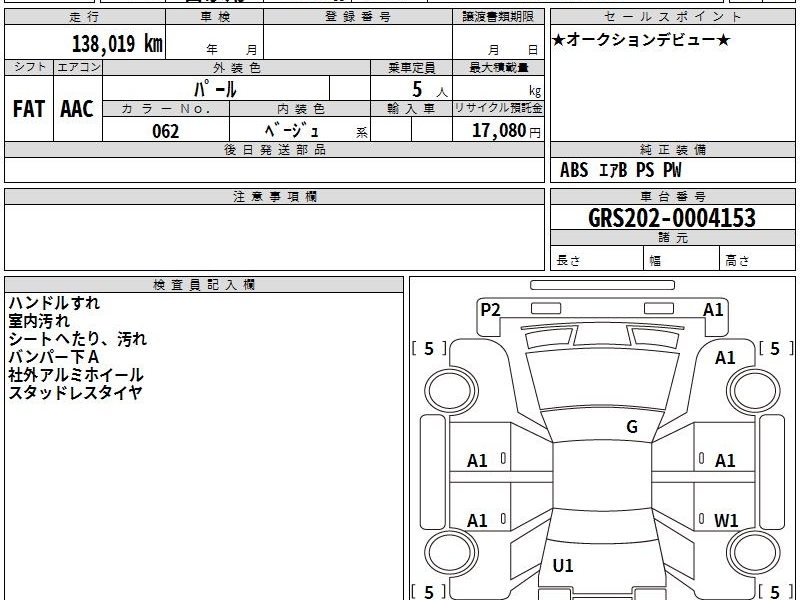Select the mileage value 138,019 km
The width and height of the screenshot is (800, 600).
[x=117, y=43]
